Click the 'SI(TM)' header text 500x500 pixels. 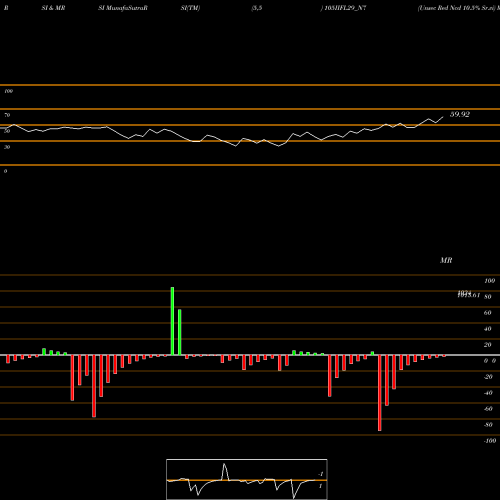(190, 8)
